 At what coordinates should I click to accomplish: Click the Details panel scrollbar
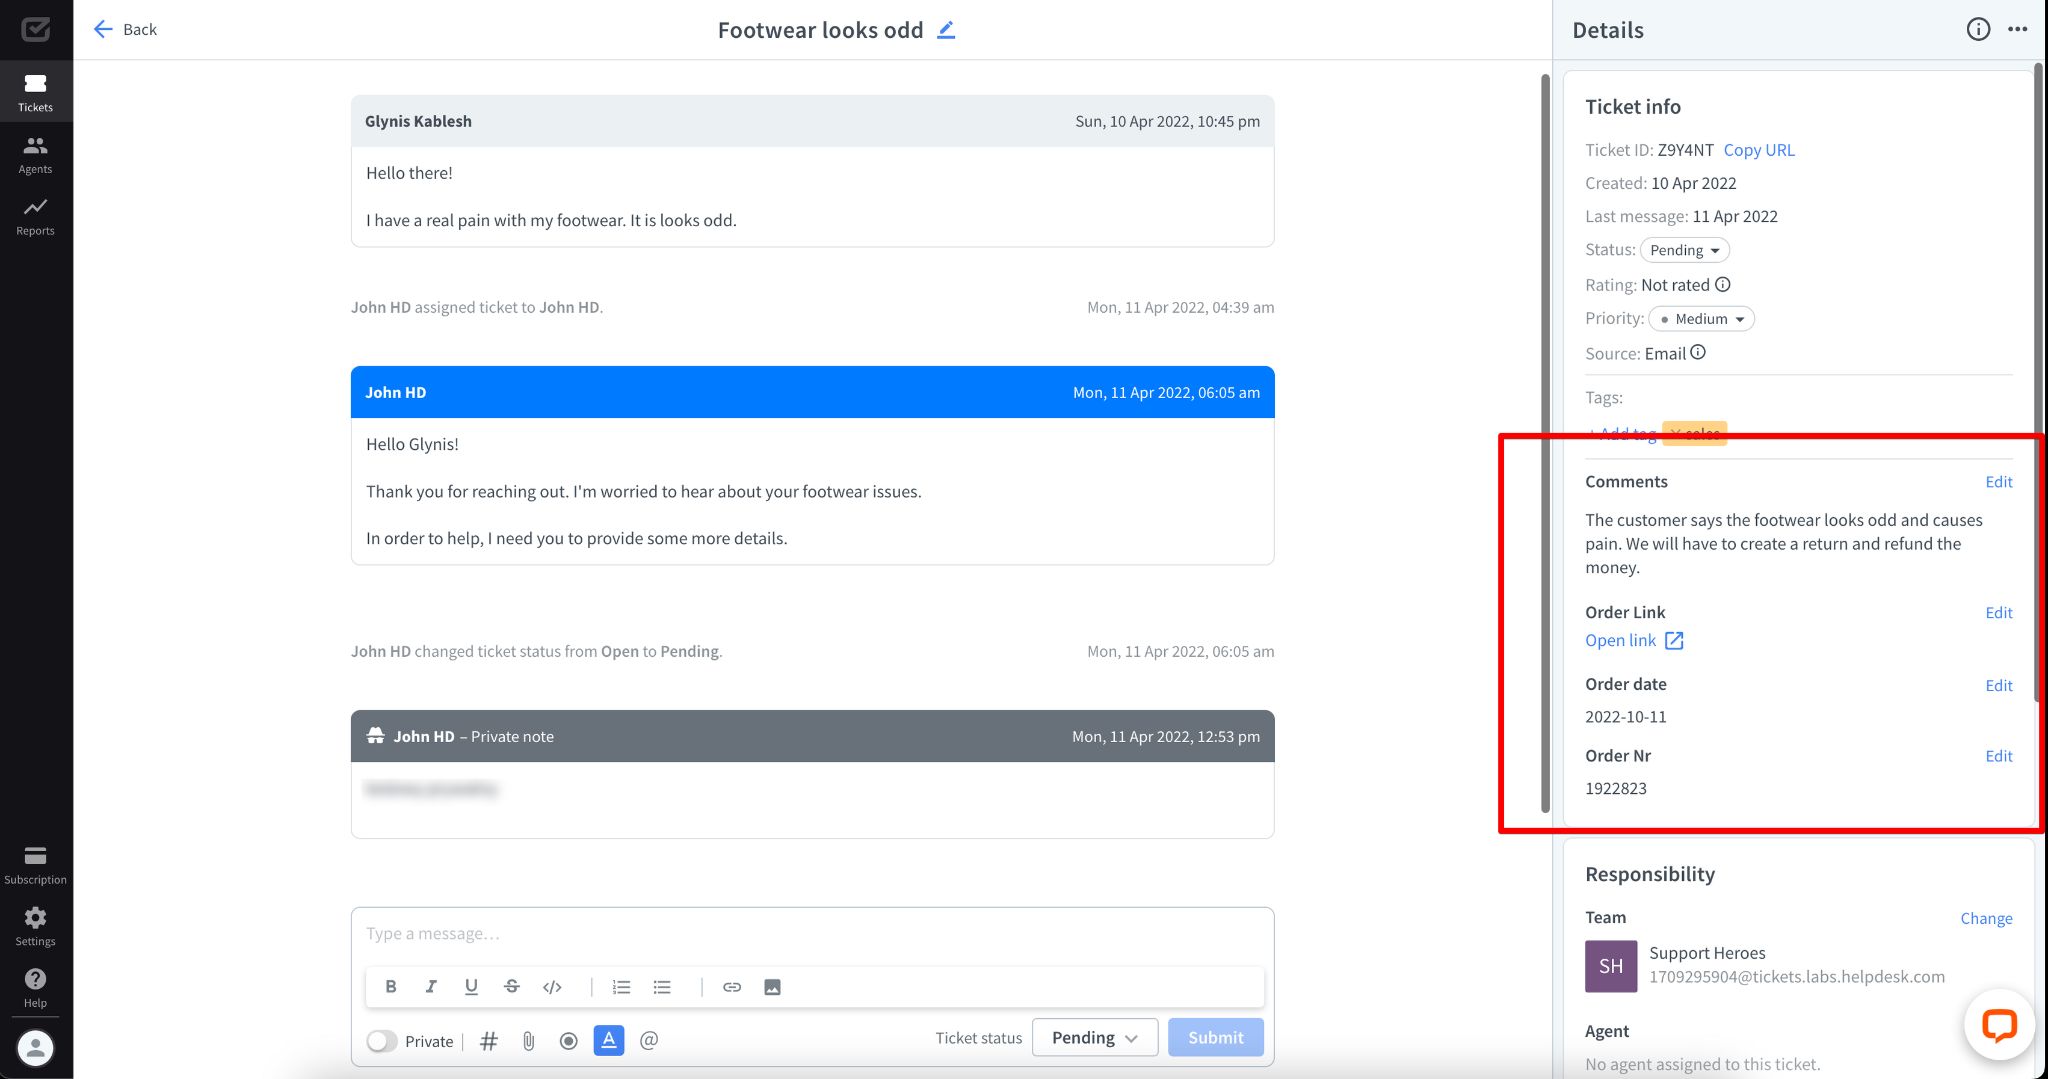2038,380
